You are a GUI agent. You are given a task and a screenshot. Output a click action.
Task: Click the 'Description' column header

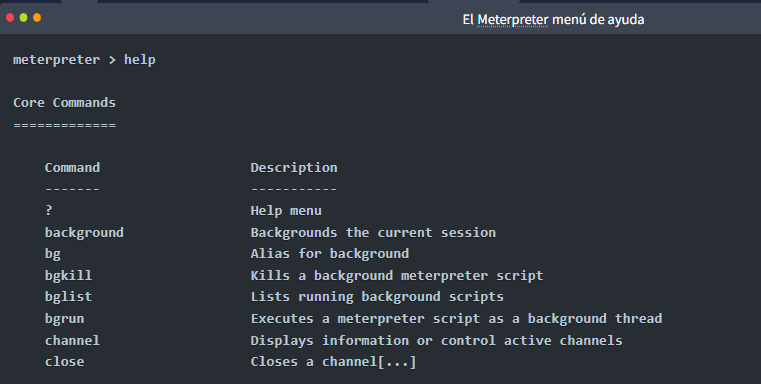[294, 168]
